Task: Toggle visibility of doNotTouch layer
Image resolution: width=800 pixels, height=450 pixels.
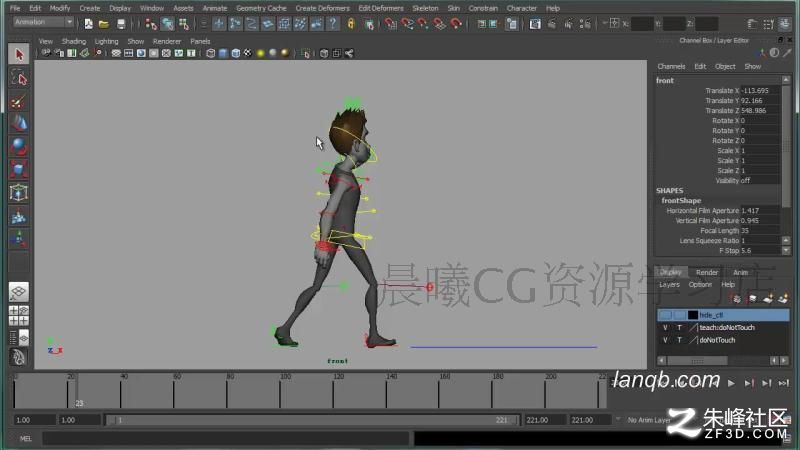Action: pos(665,340)
